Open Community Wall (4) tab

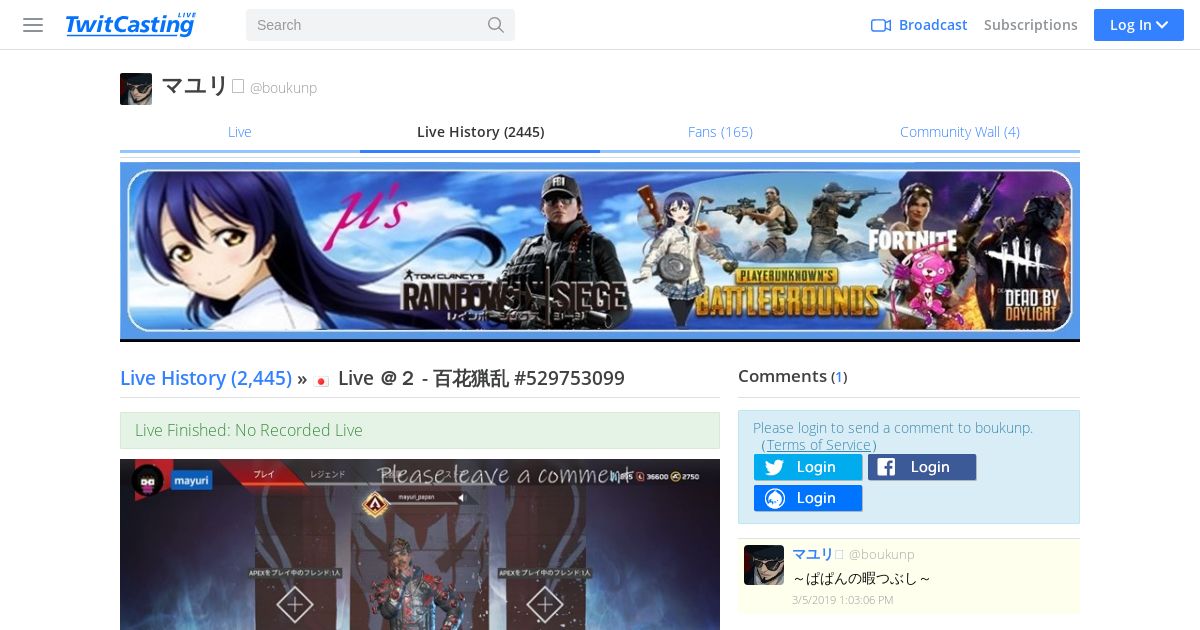click(960, 132)
